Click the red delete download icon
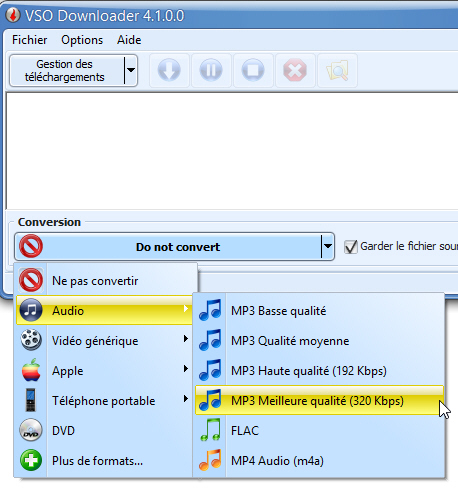 click(x=295, y=70)
